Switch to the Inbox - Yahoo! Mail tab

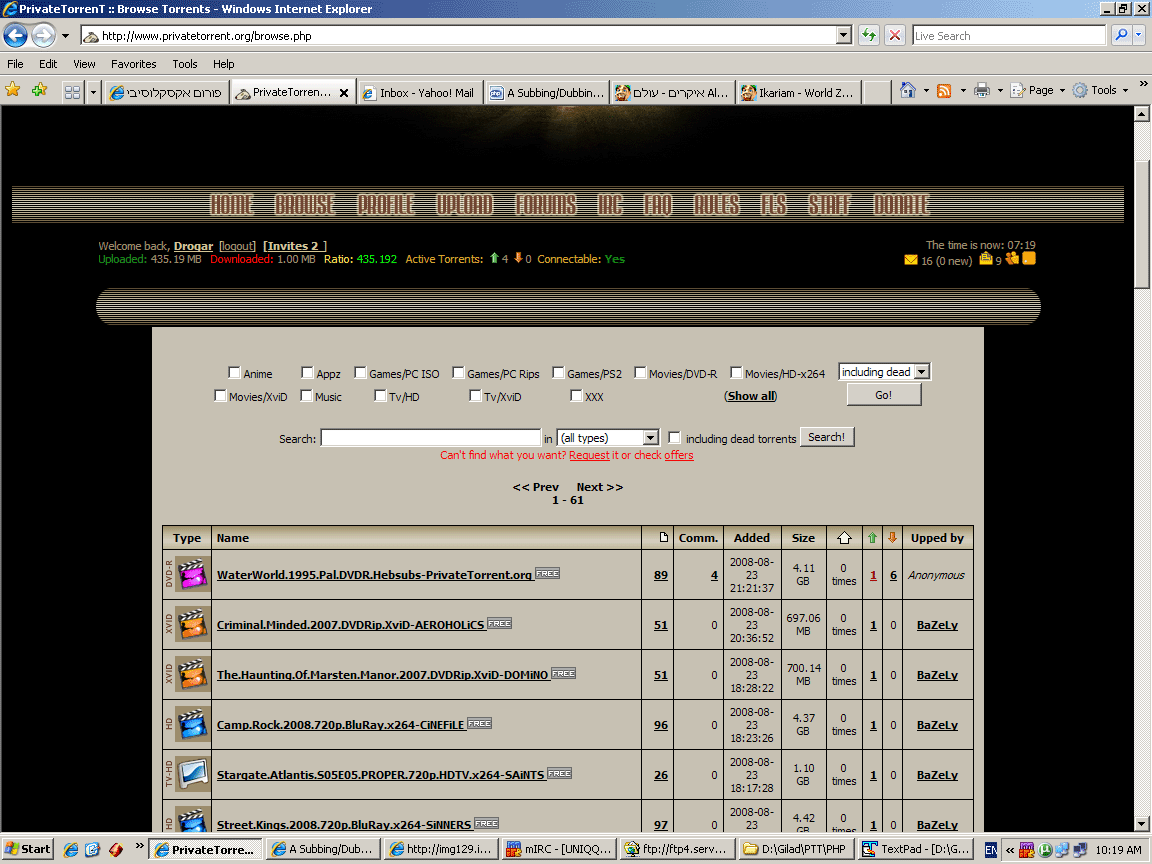419,93
